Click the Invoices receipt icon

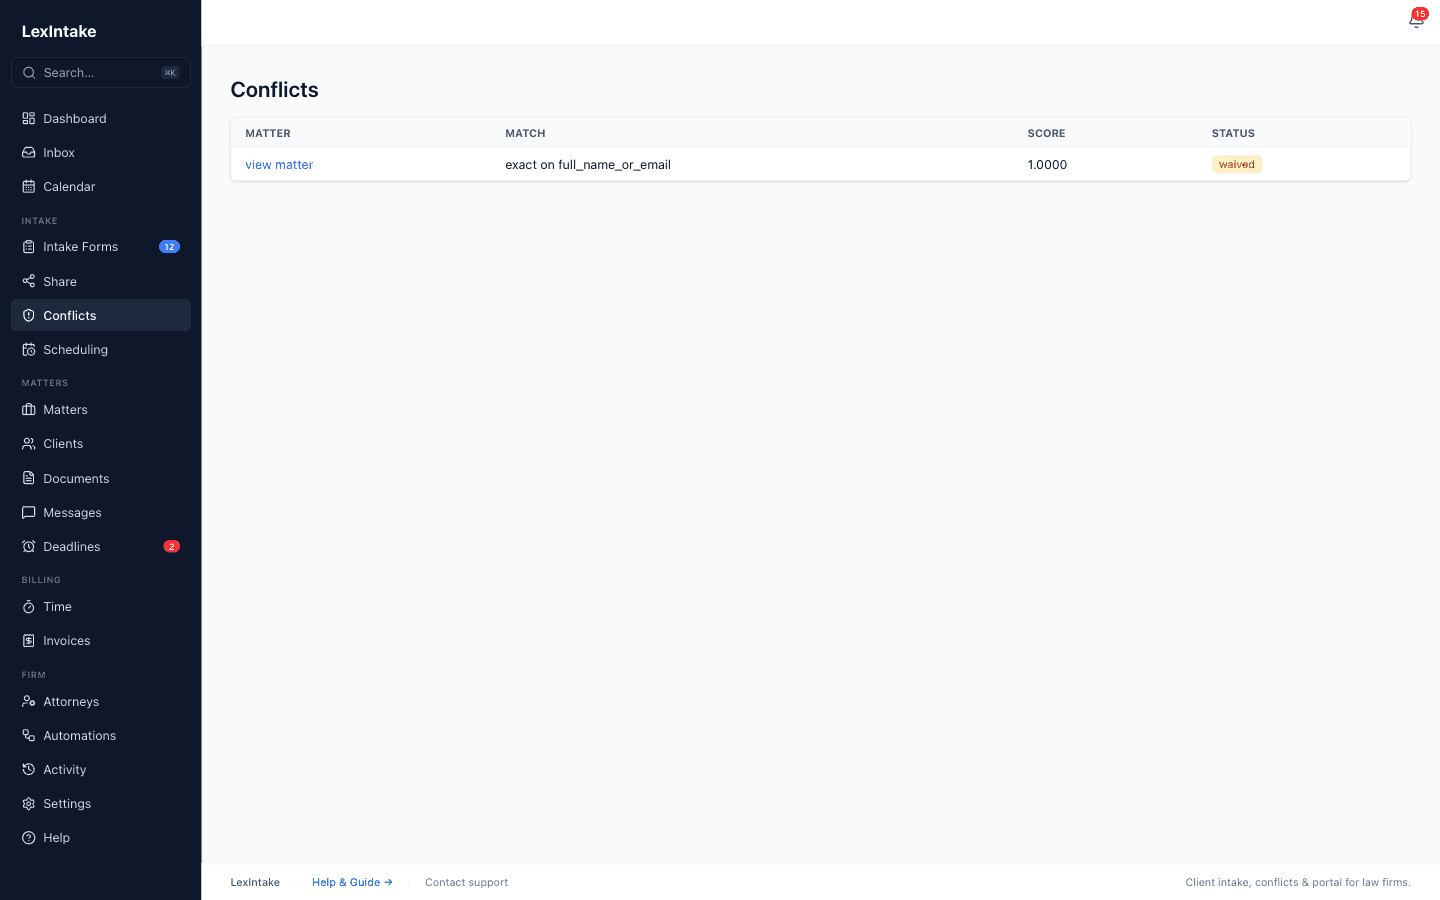coord(29,640)
